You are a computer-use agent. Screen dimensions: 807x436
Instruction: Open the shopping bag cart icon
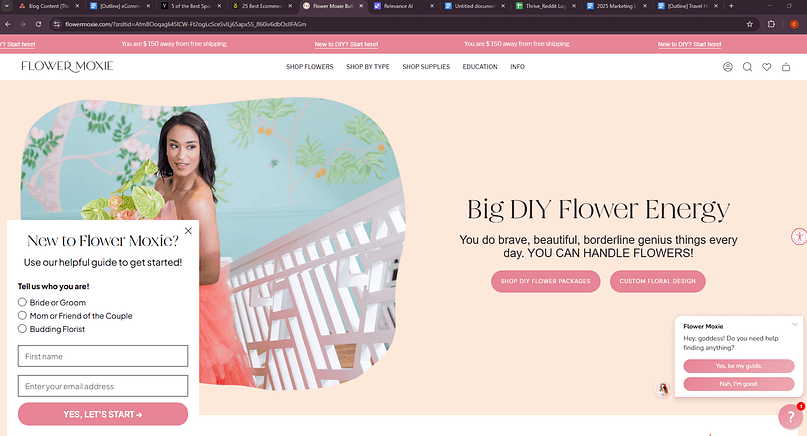point(786,67)
